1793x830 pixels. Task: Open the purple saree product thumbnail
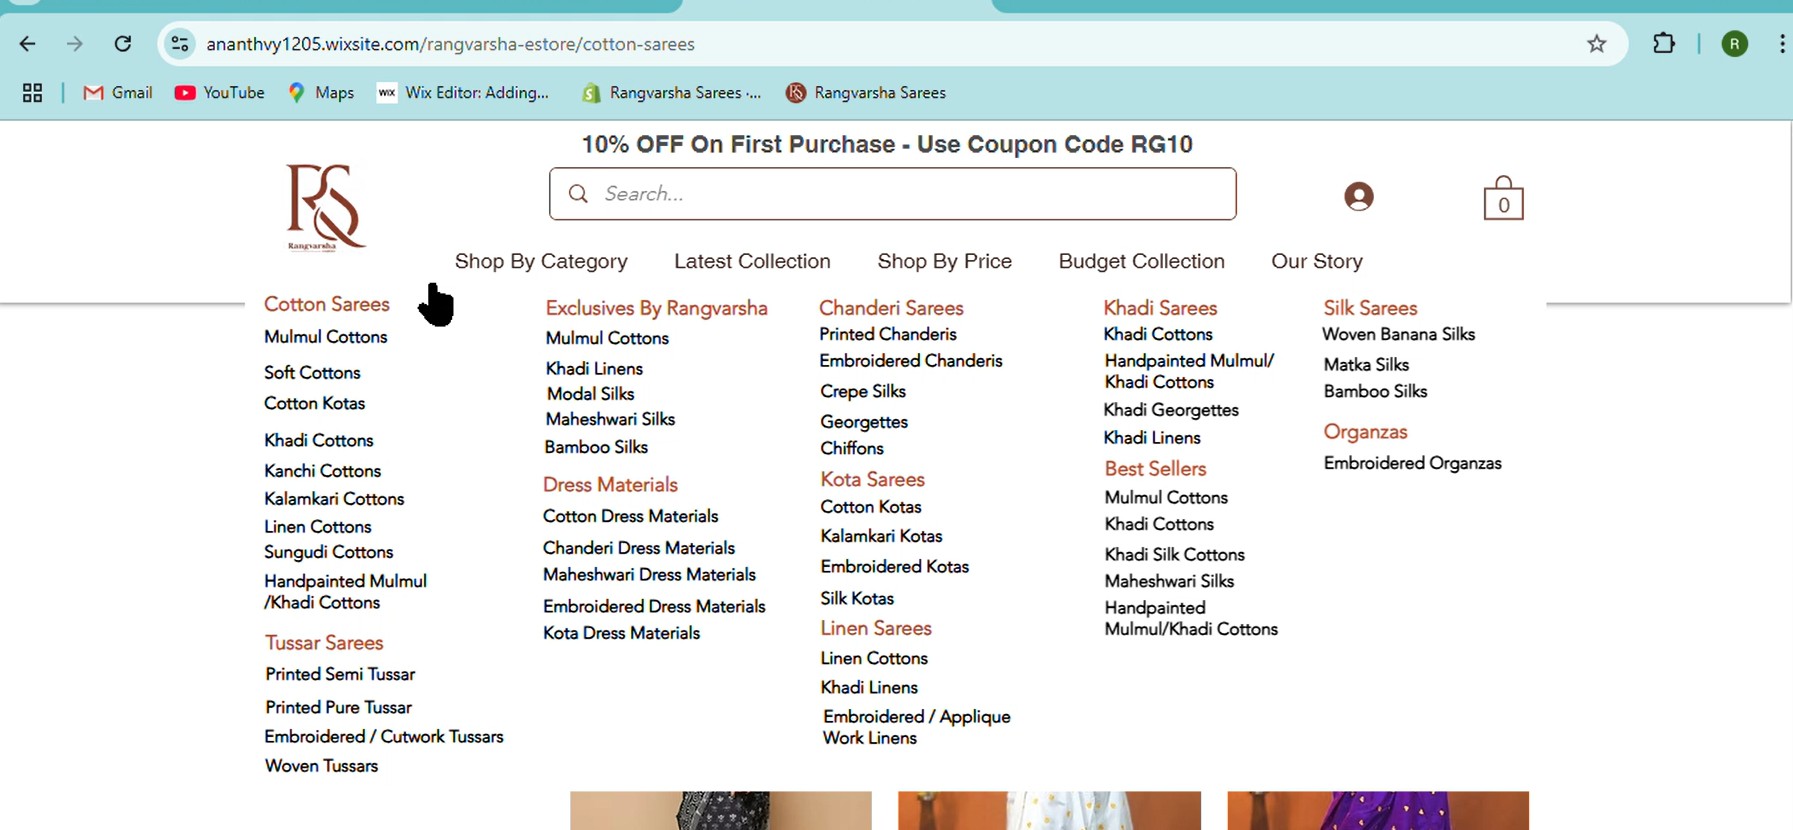(1377, 811)
